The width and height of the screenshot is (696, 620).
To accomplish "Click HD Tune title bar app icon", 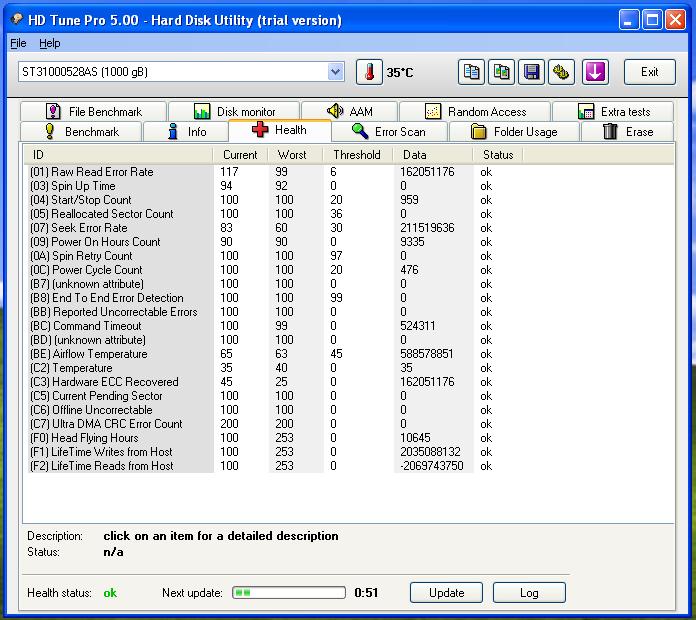I will coord(17,19).
